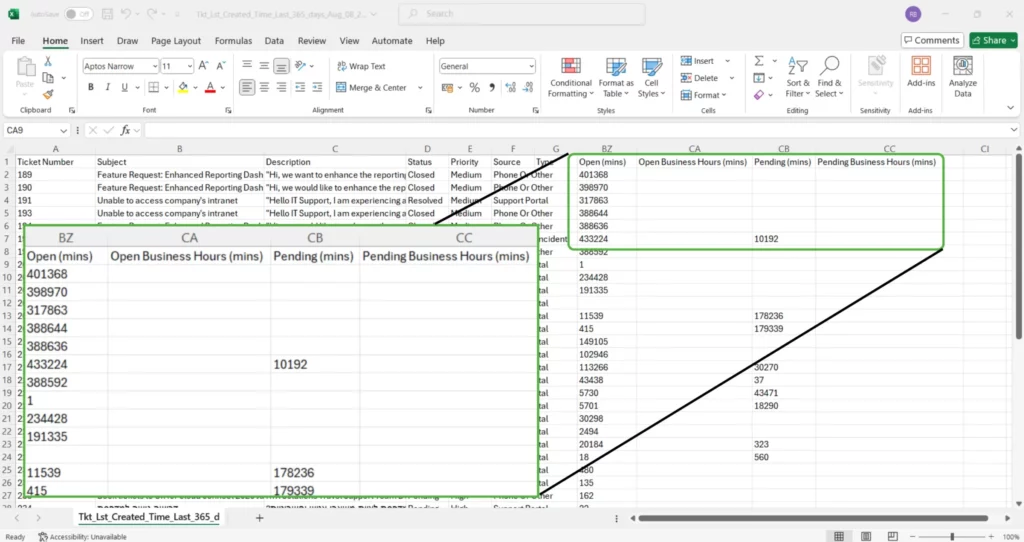1024x542 pixels.
Task: Click the Clear eraser icon in Editing
Action: [x=758, y=95]
